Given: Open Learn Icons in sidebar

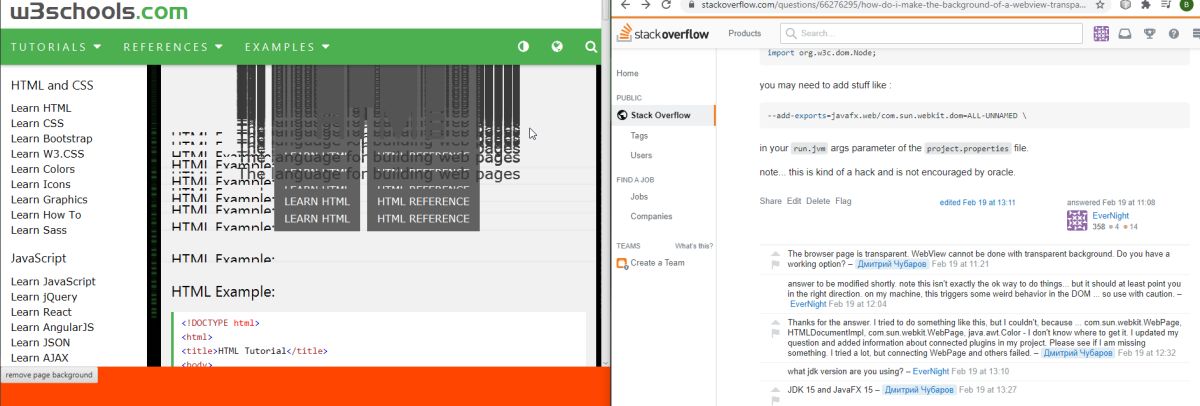Looking at the screenshot, I should point(41,184).
